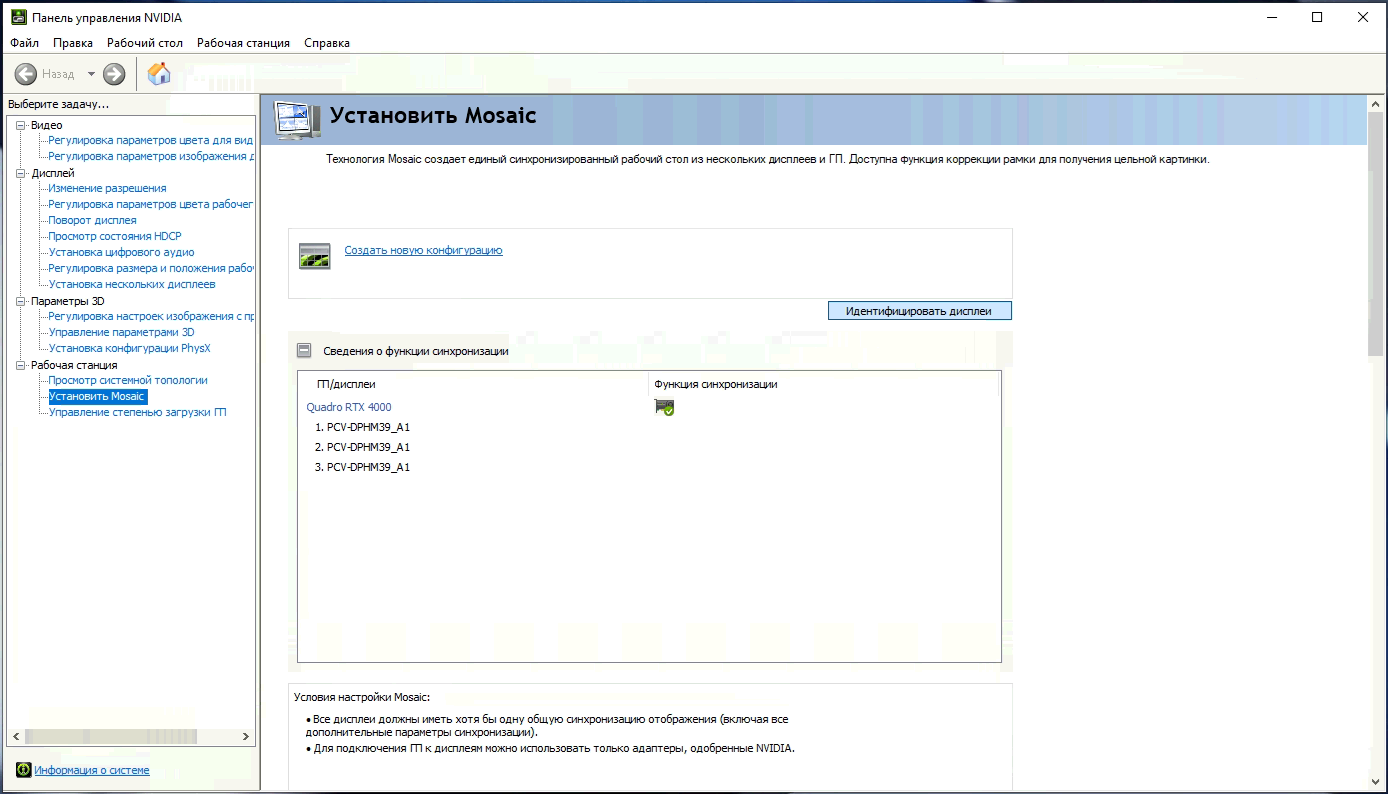
Task: Open Информация о системе link
Action: [x=92, y=770]
